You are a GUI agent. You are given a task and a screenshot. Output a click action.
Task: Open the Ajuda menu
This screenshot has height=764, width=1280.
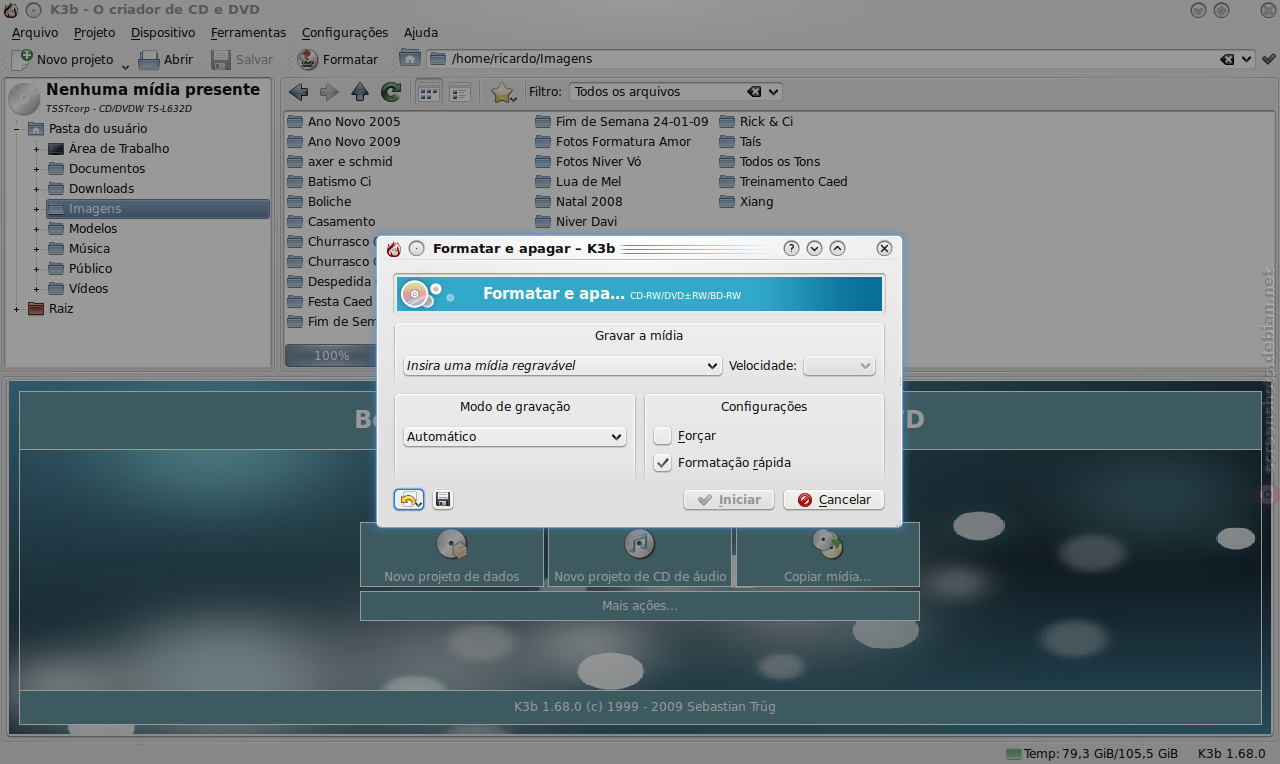[x=421, y=32]
